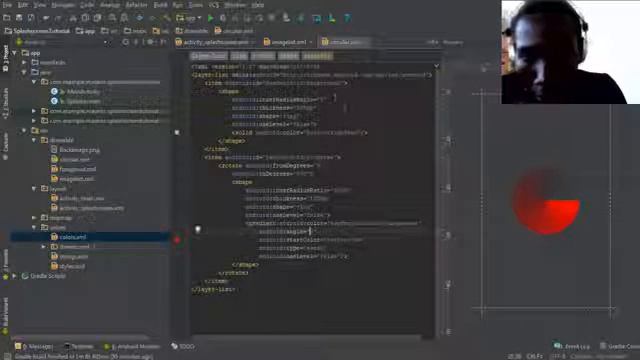Open the File menu
Screen dimensions: 640x360
(x=7, y=5)
